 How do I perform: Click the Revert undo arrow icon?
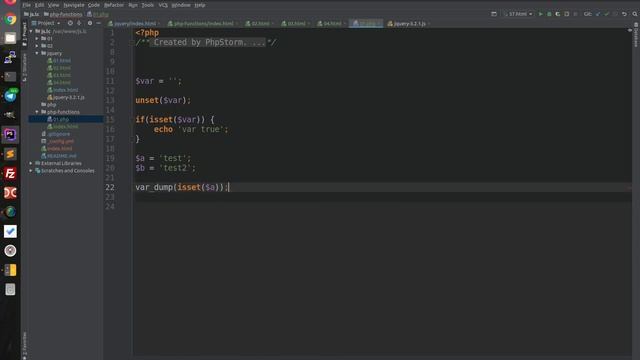(x=624, y=14)
